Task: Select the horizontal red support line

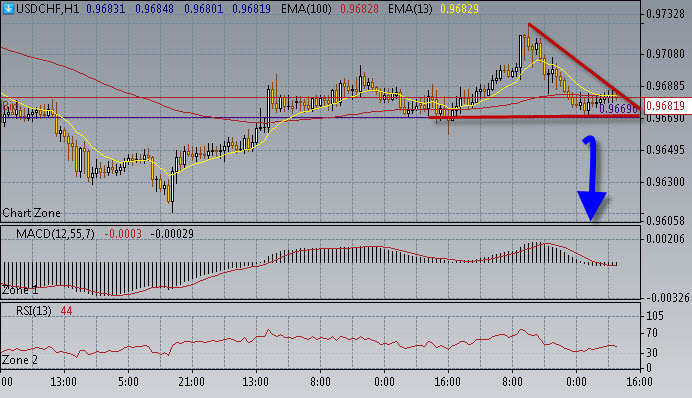Action: [x=534, y=117]
